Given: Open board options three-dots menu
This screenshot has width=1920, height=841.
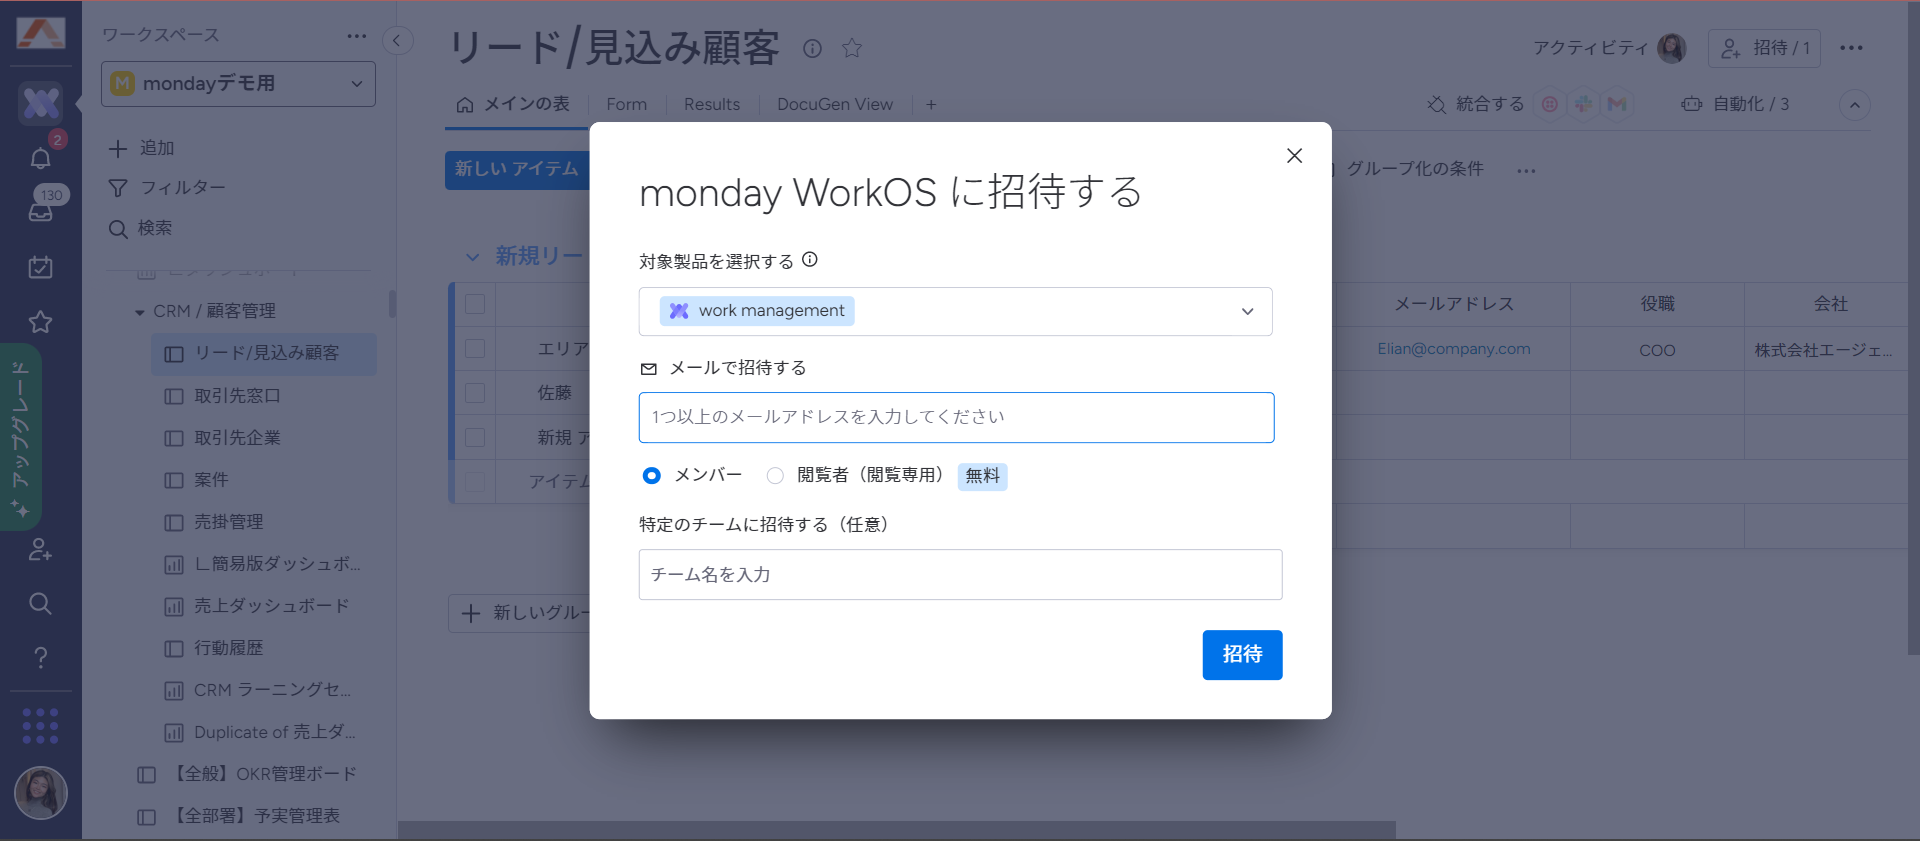Looking at the screenshot, I should point(1851,48).
